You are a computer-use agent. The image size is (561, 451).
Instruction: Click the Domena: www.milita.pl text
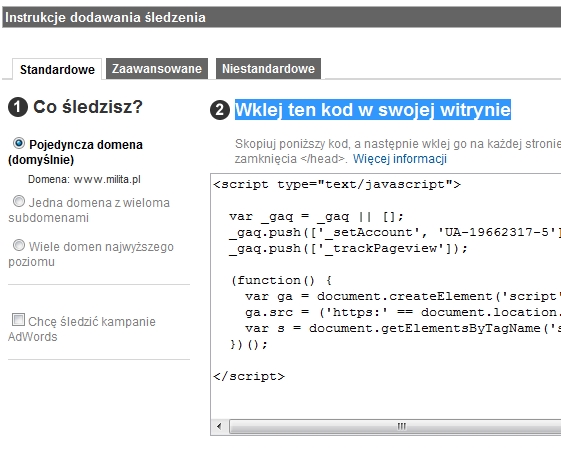click(84, 179)
